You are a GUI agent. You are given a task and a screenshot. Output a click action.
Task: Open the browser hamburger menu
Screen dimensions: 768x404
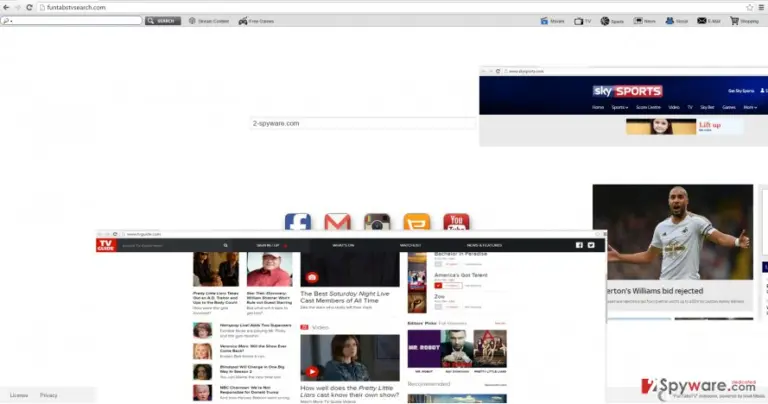(x=762, y=7)
